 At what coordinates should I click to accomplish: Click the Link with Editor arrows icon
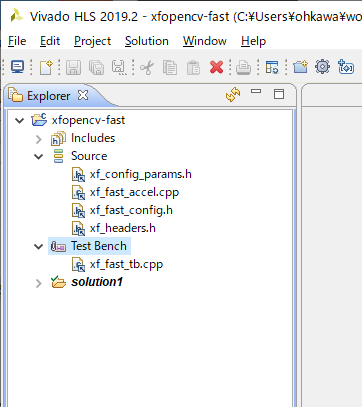[x=233, y=94]
